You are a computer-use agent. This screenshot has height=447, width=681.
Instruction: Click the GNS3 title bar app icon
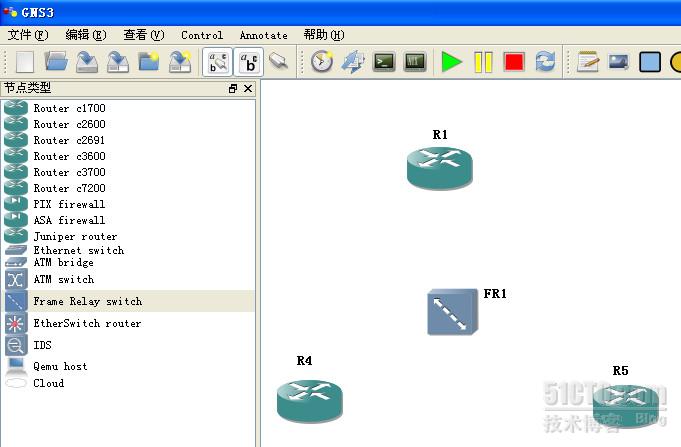point(10,12)
